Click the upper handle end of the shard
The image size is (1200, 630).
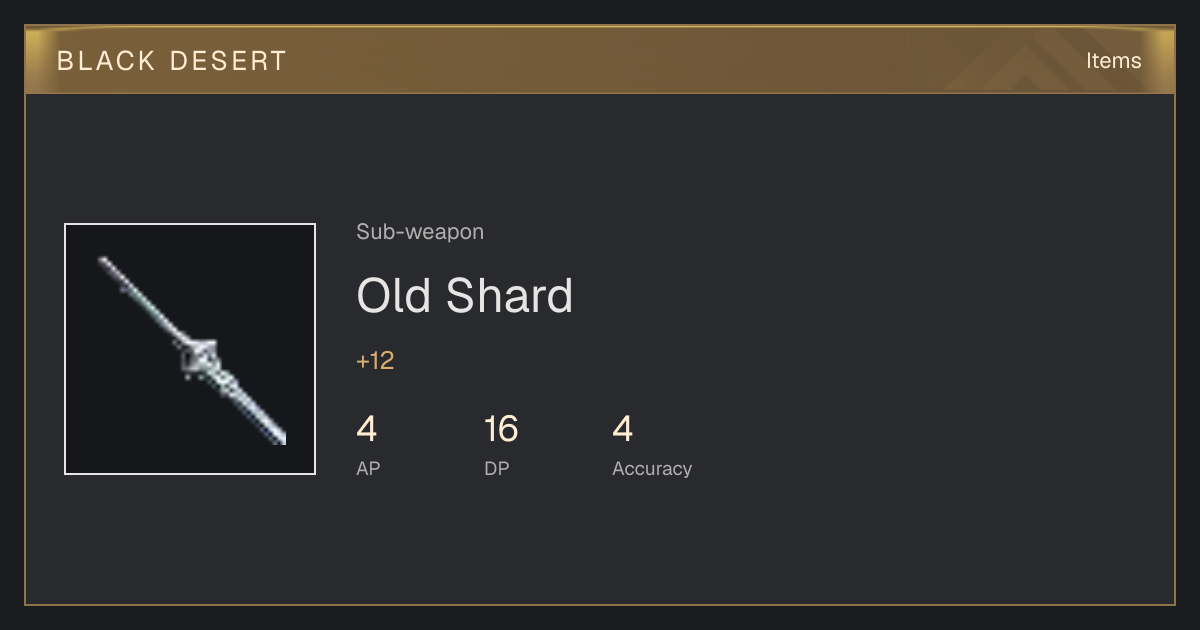click(107, 265)
